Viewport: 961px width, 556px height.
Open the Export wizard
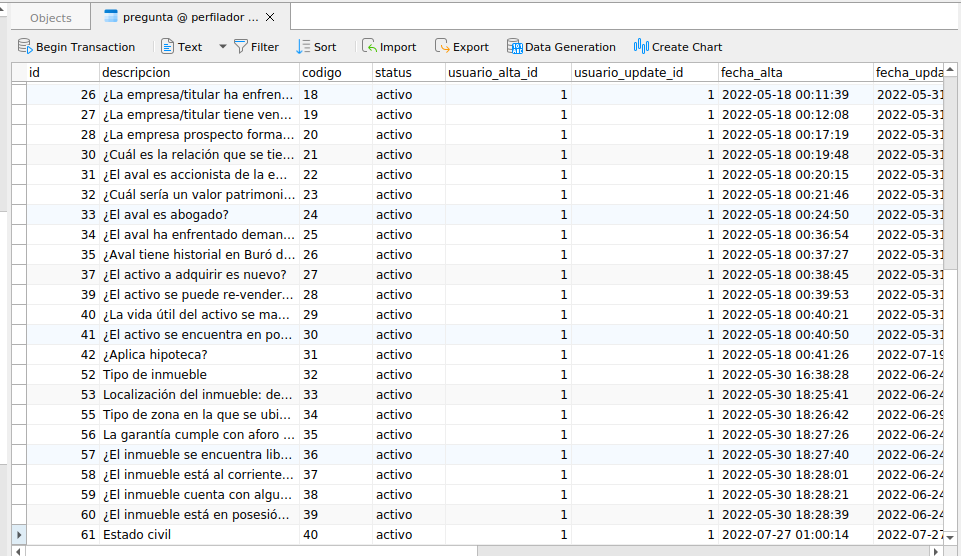(442, 47)
